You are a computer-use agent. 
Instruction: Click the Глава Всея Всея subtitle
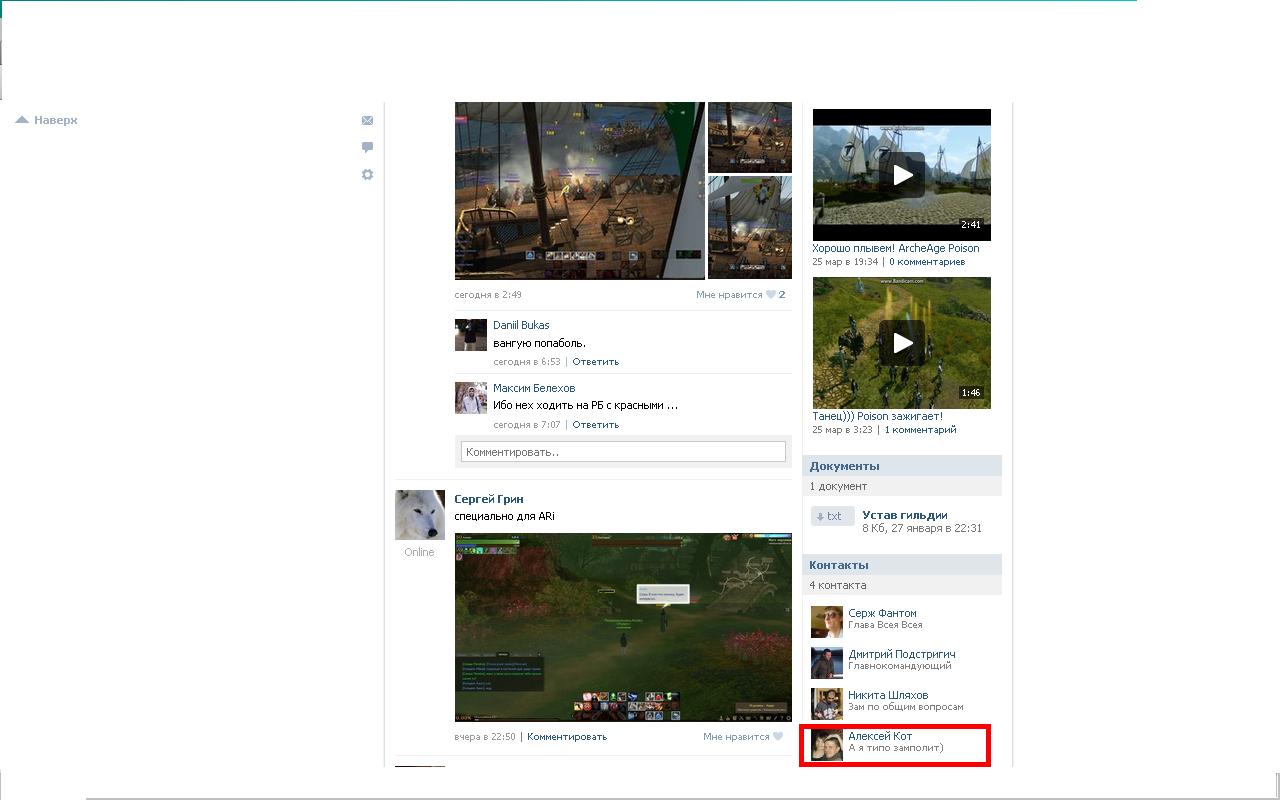tap(885, 625)
